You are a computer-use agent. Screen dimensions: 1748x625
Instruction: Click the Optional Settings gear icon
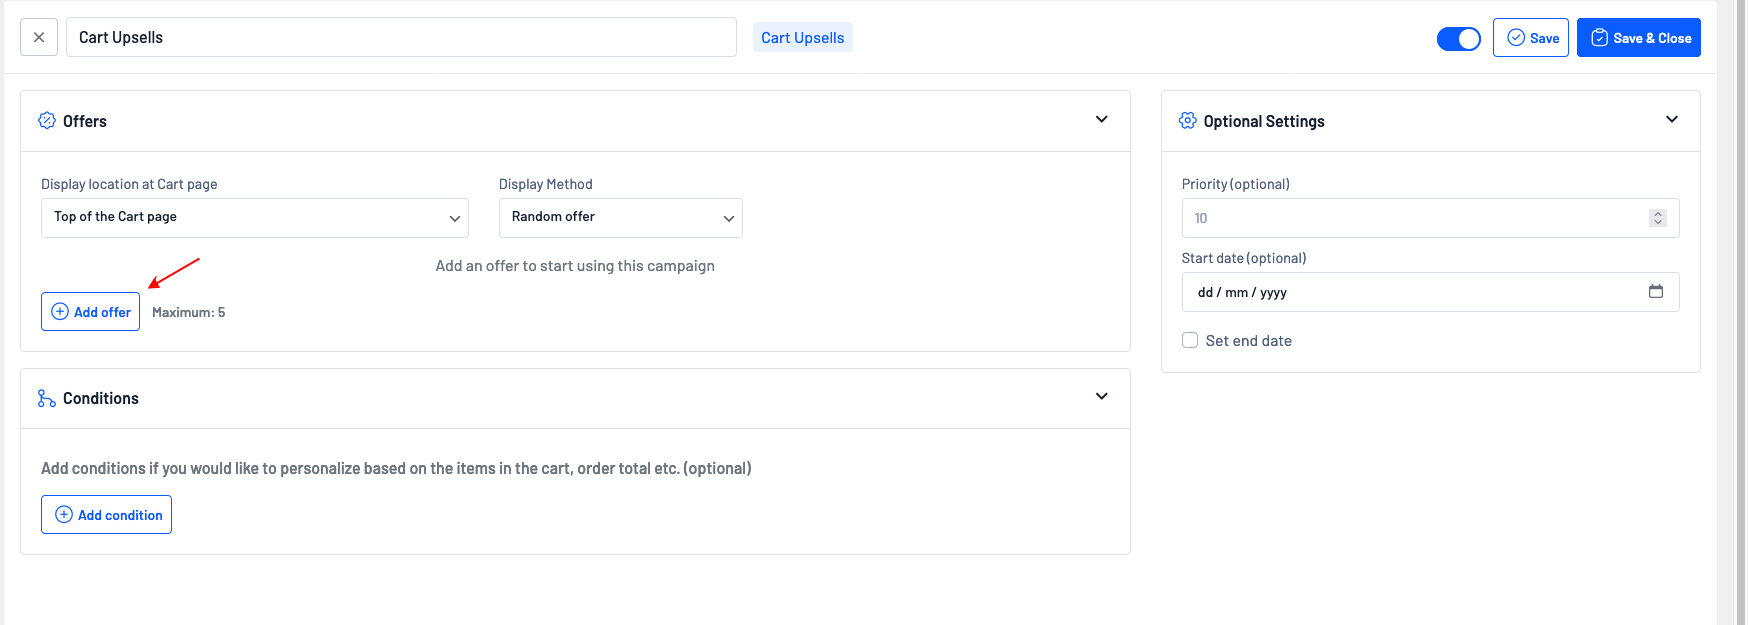pyautogui.click(x=1187, y=121)
